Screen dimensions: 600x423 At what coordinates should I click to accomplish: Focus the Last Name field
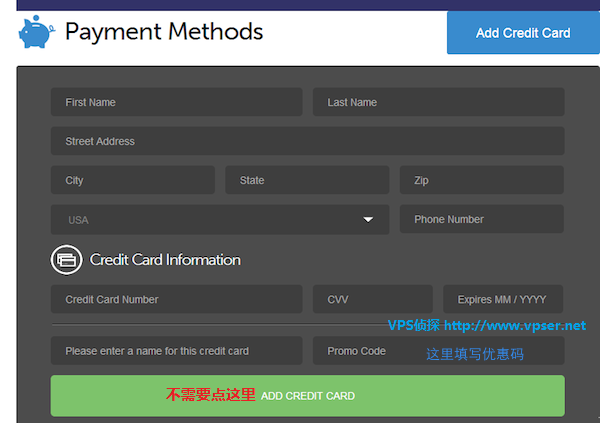(439, 102)
